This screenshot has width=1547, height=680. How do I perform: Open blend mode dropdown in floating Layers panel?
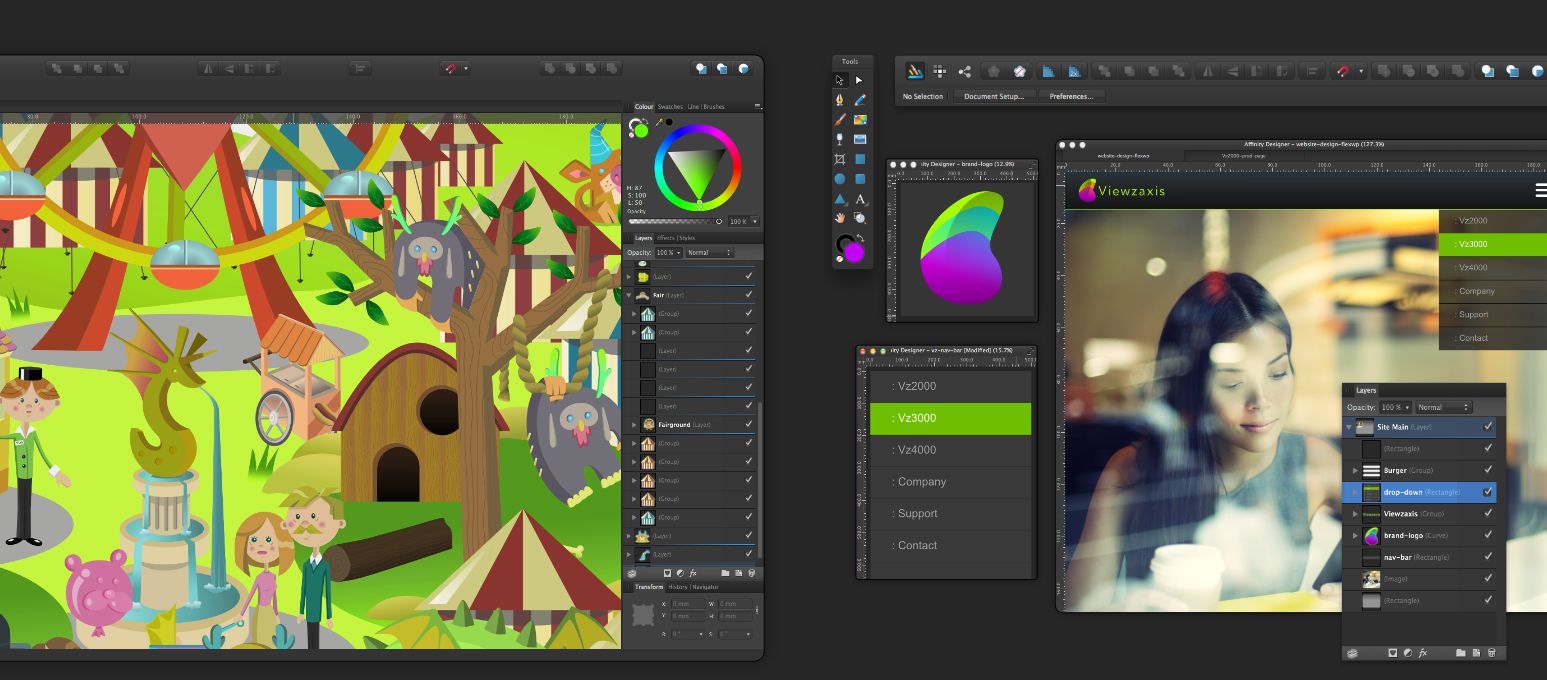(x=1444, y=407)
